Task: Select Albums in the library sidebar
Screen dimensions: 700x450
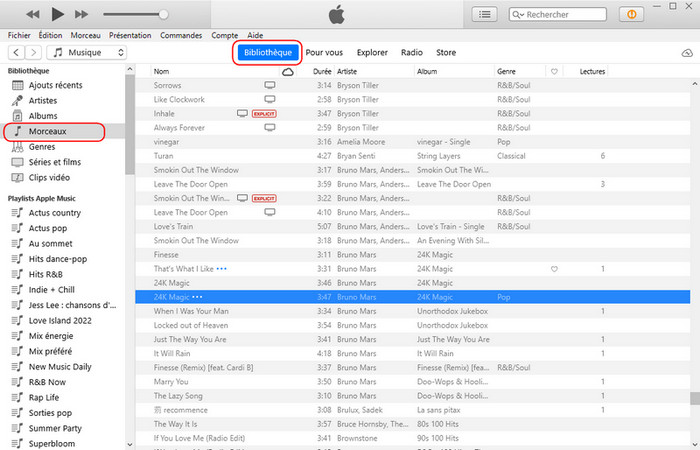Action: [43, 116]
